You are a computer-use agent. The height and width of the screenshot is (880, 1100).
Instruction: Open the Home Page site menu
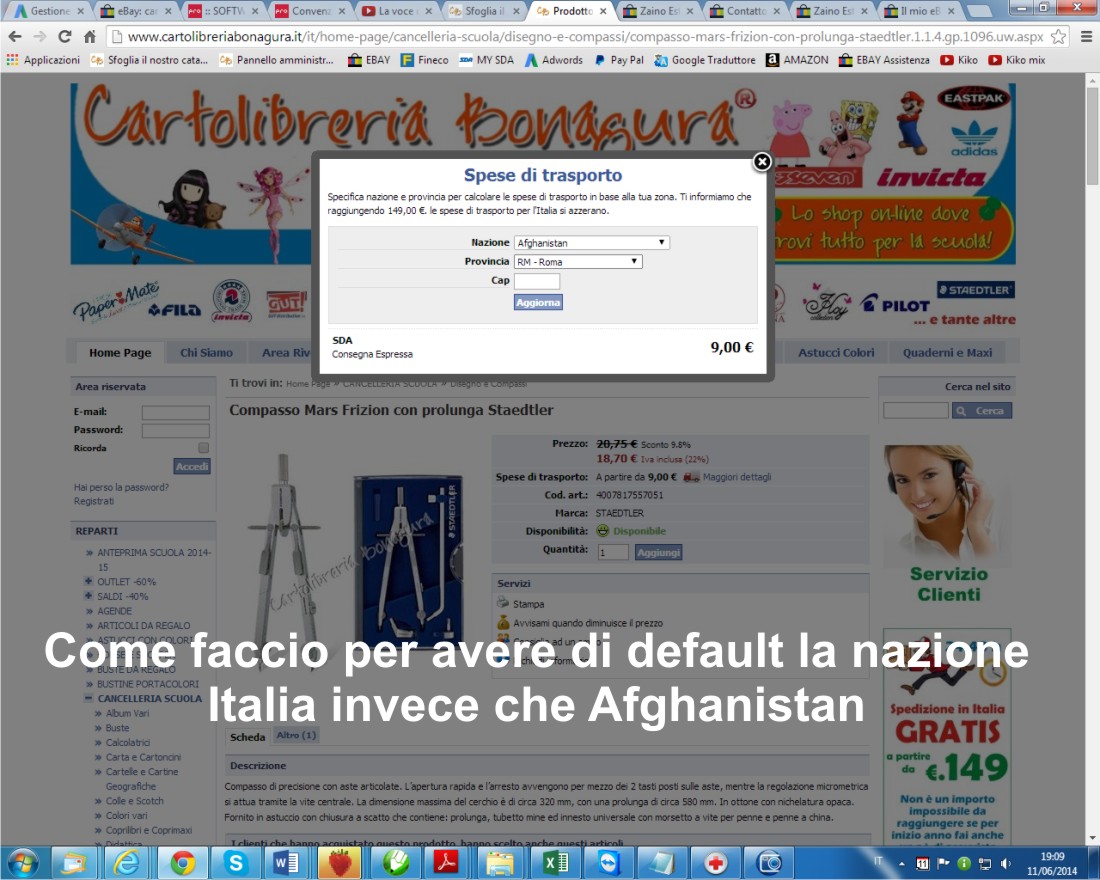[x=120, y=352]
